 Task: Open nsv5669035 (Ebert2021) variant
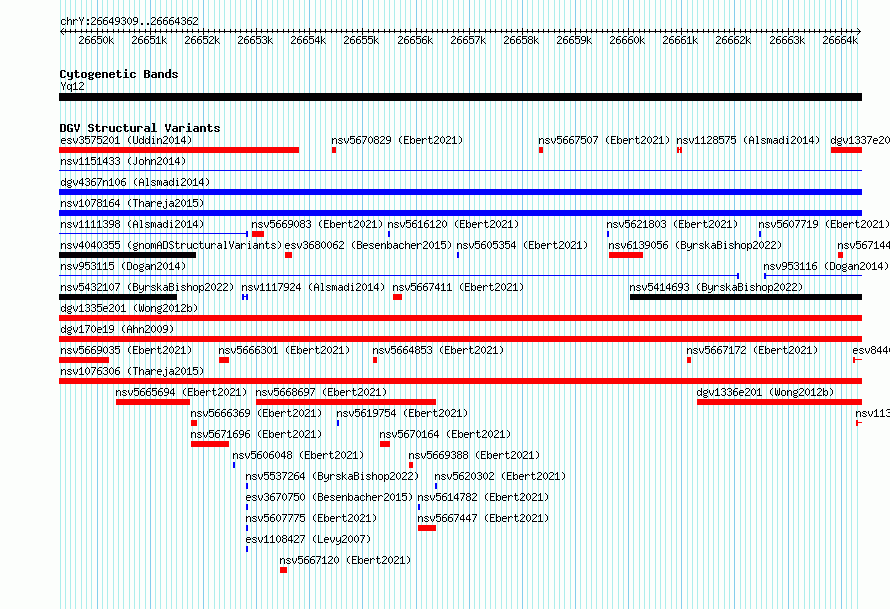[x=126, y=350]
